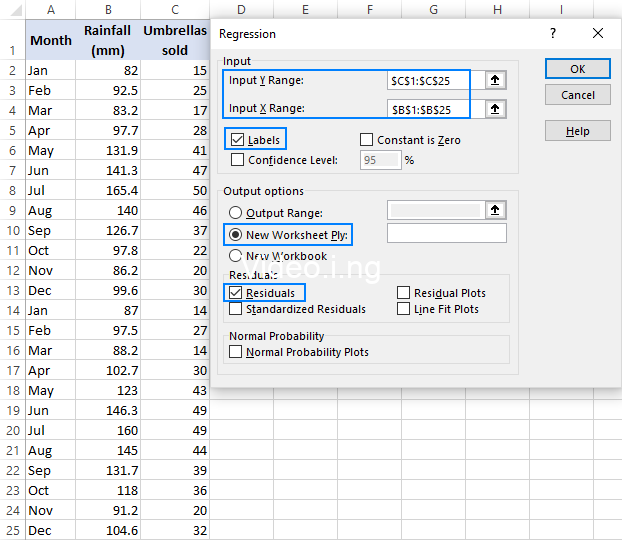This screenshot has height=540, width=622.
Task: Click the rainfall cell 92.5
Action: point(108,90)
